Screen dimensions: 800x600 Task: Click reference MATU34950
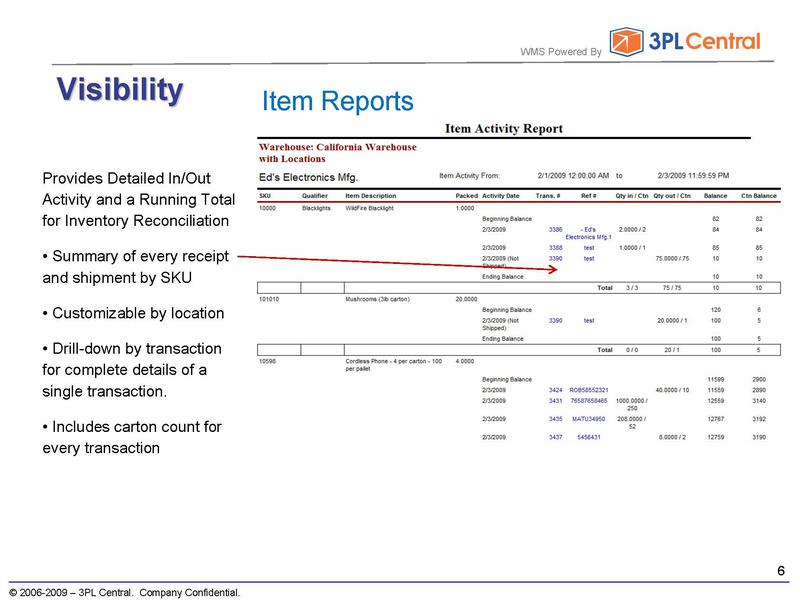(588, 419)
